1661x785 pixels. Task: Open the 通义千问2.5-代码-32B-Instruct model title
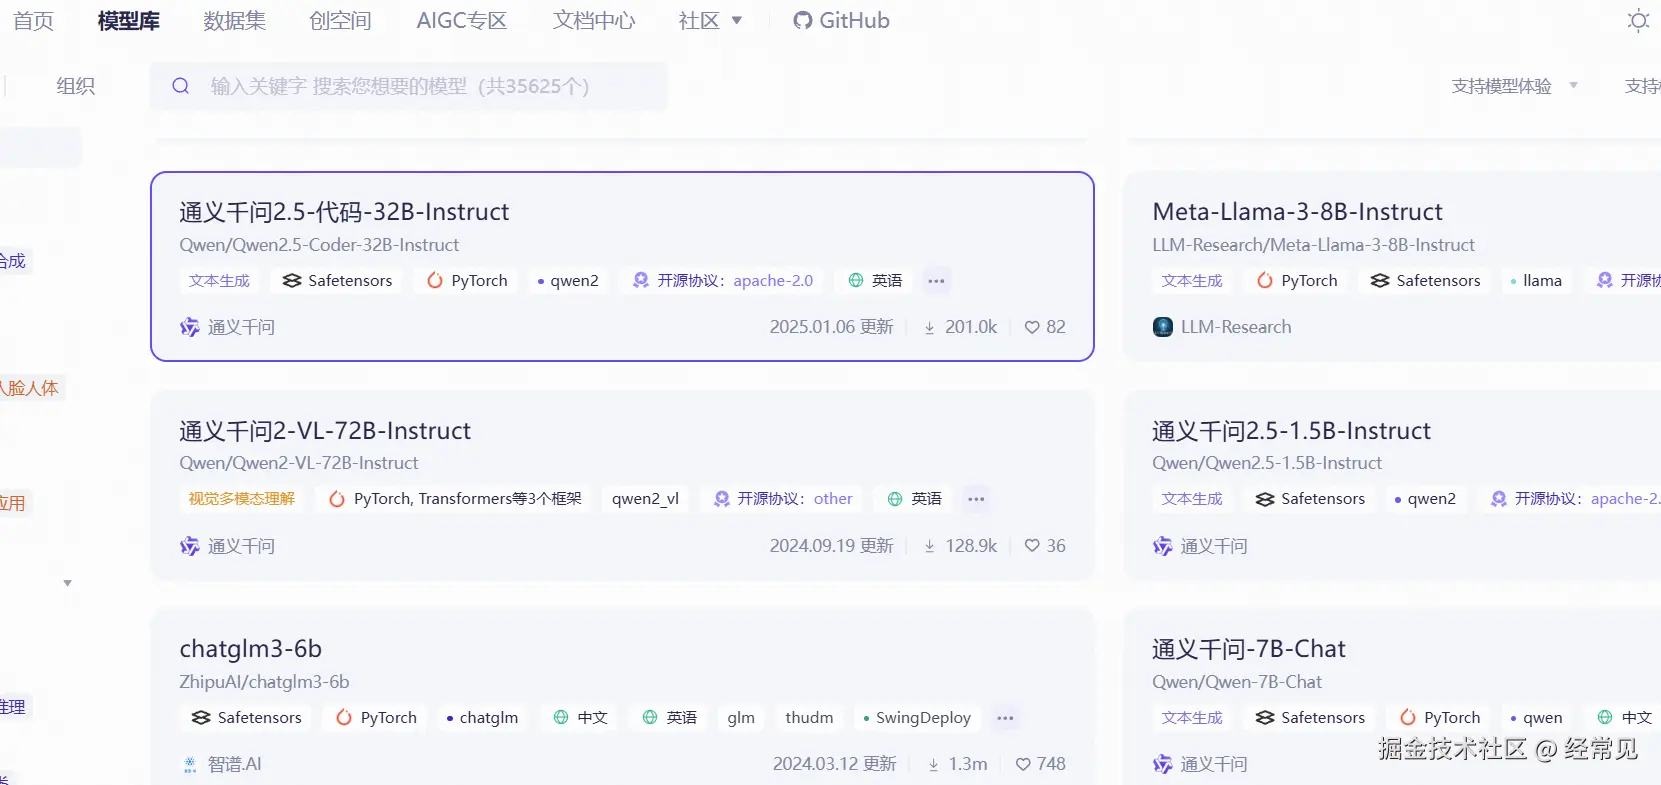pyautogui.click(x=344, y=212)
